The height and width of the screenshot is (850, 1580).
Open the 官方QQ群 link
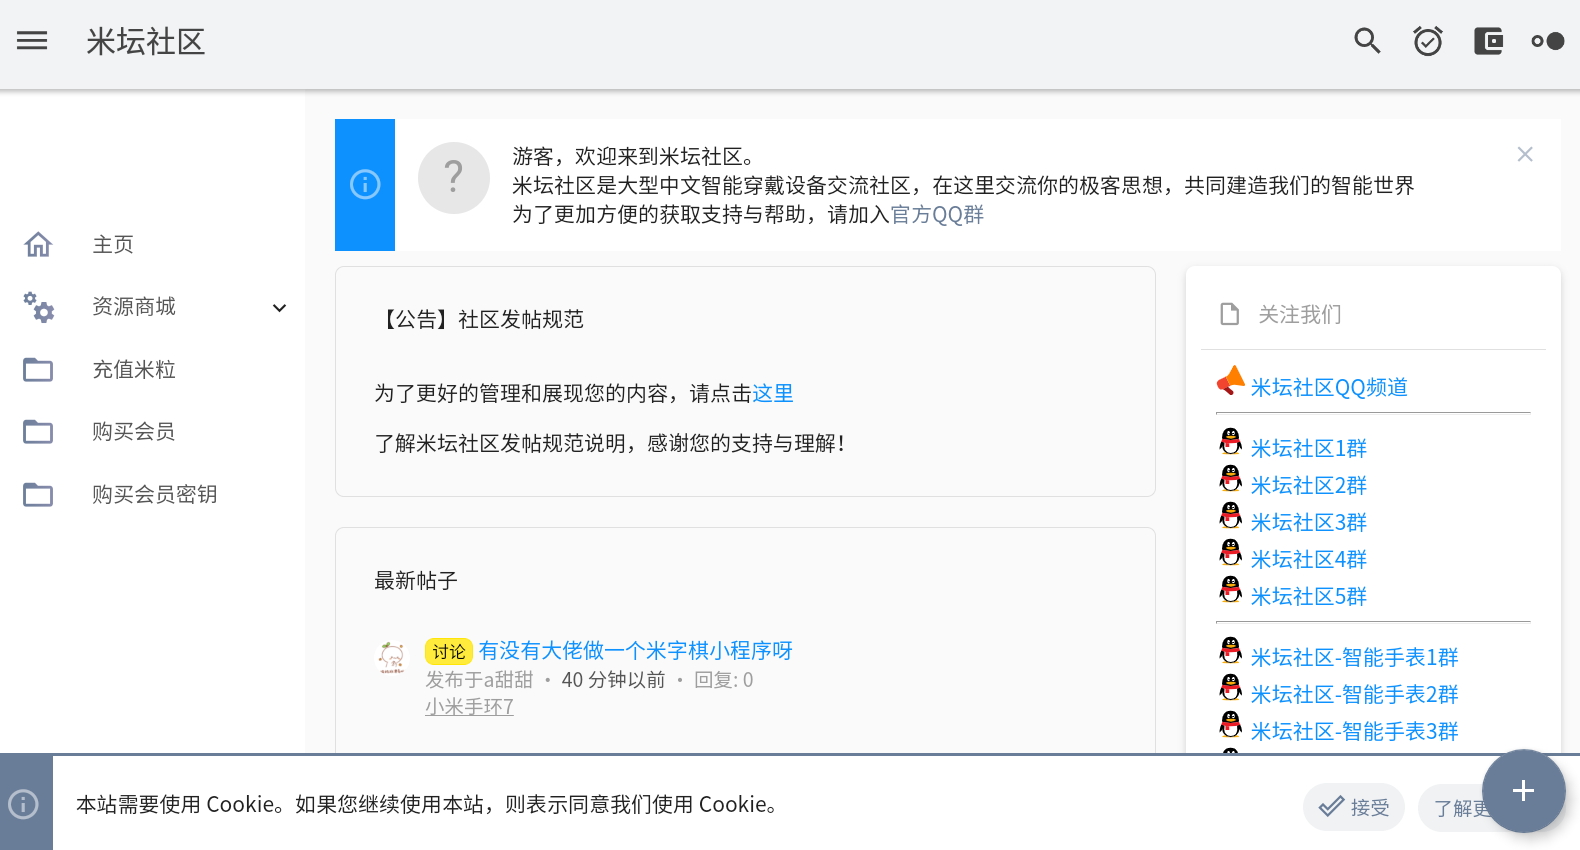click(x=937, y=215)
